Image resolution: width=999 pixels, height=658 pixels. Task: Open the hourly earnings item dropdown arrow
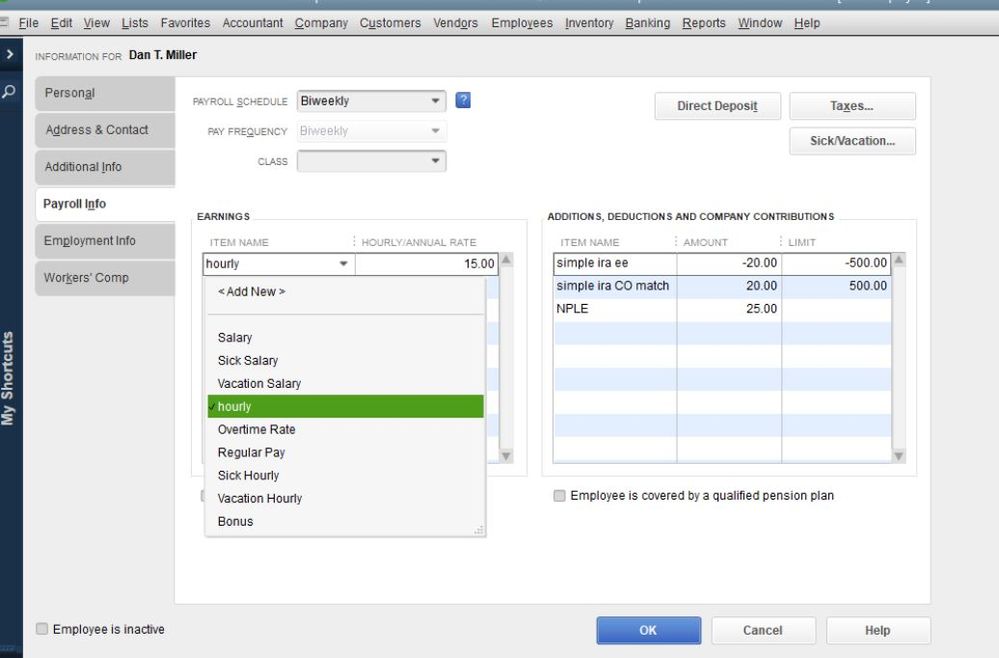[343, 264]
